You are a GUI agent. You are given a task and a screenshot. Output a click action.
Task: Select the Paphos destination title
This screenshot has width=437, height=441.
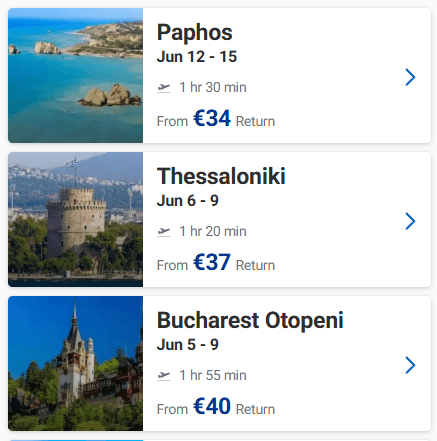pyautogui.click(x=195, y=33)
